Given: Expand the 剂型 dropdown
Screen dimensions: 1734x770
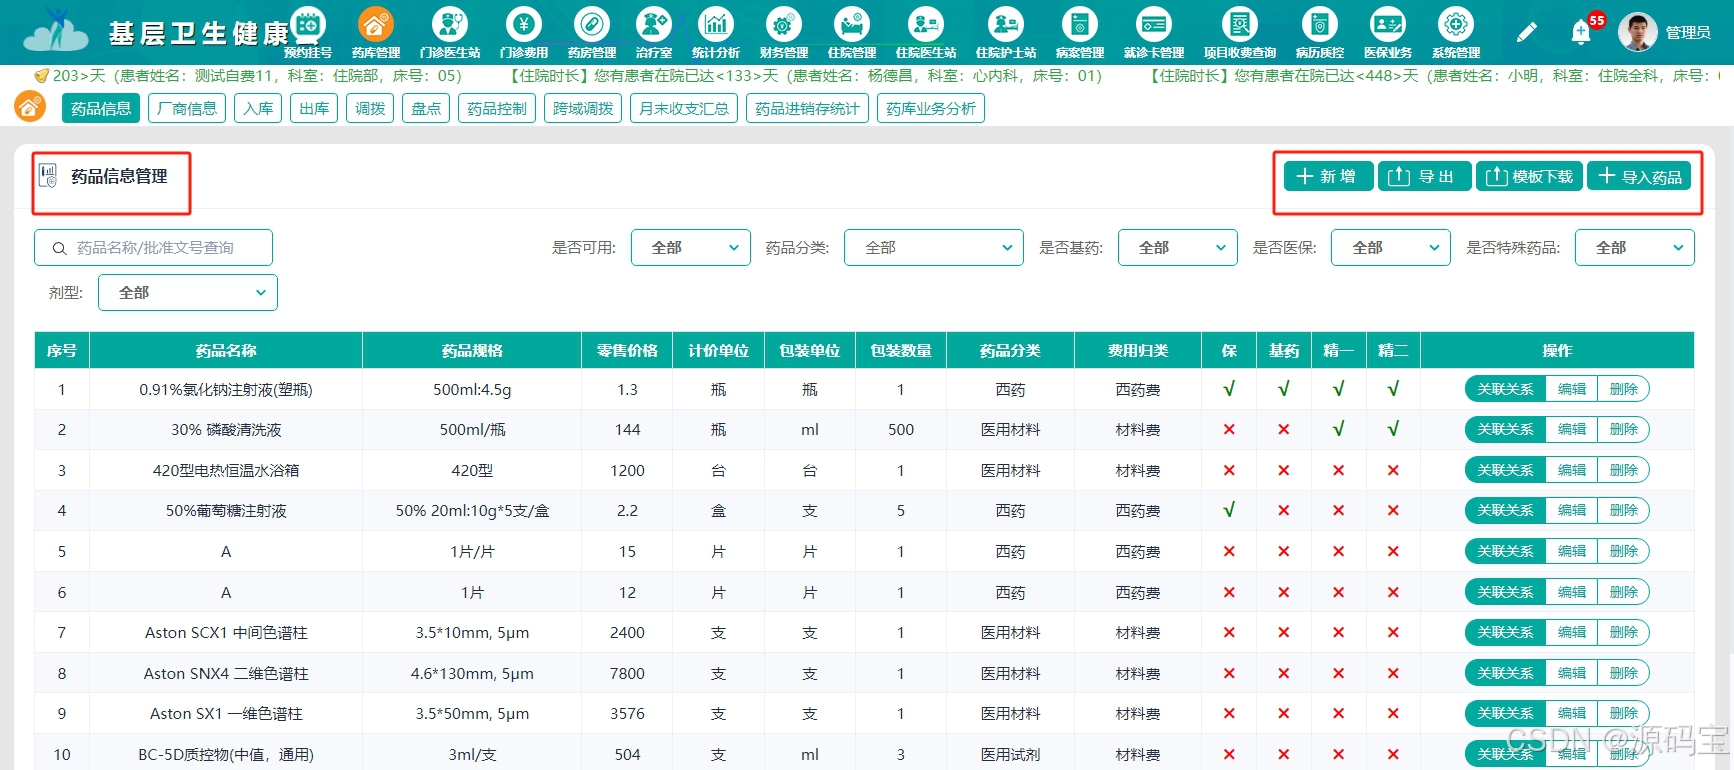Looking at the screenshot, I should (188, 293).
